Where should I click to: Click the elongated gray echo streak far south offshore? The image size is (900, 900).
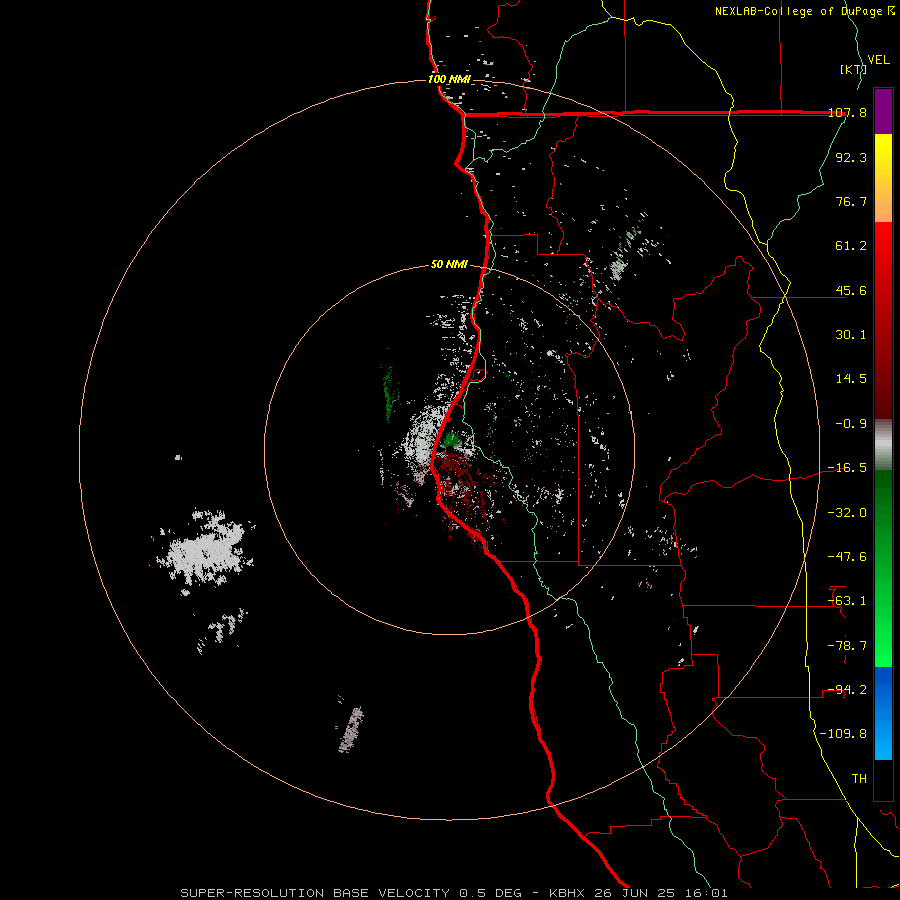351,730
